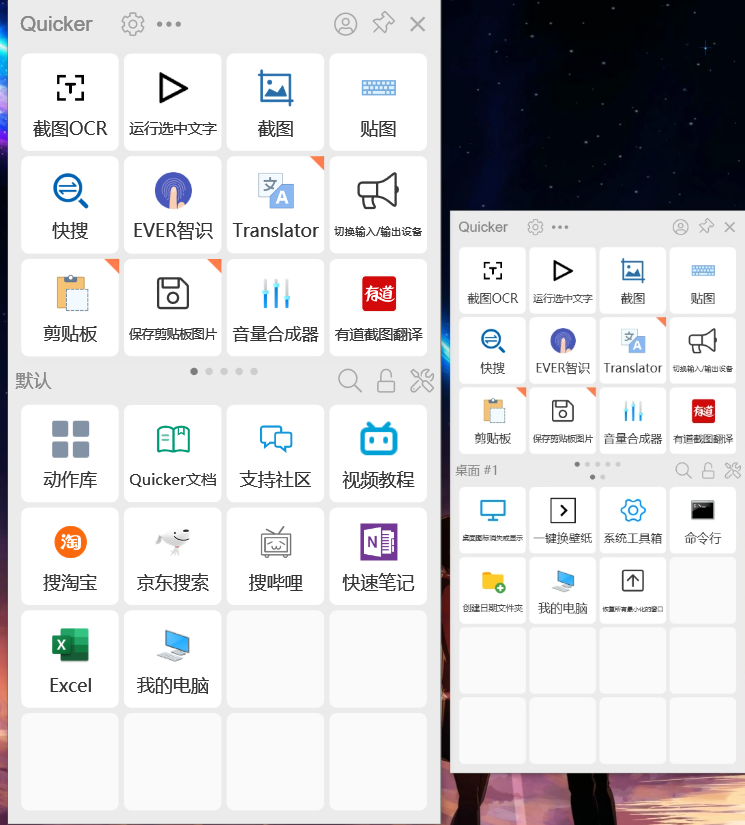Screen dimensions: 745x825
Task: Trigger 贴图 in the large Quicker panel
Action: tap(378, 102)
